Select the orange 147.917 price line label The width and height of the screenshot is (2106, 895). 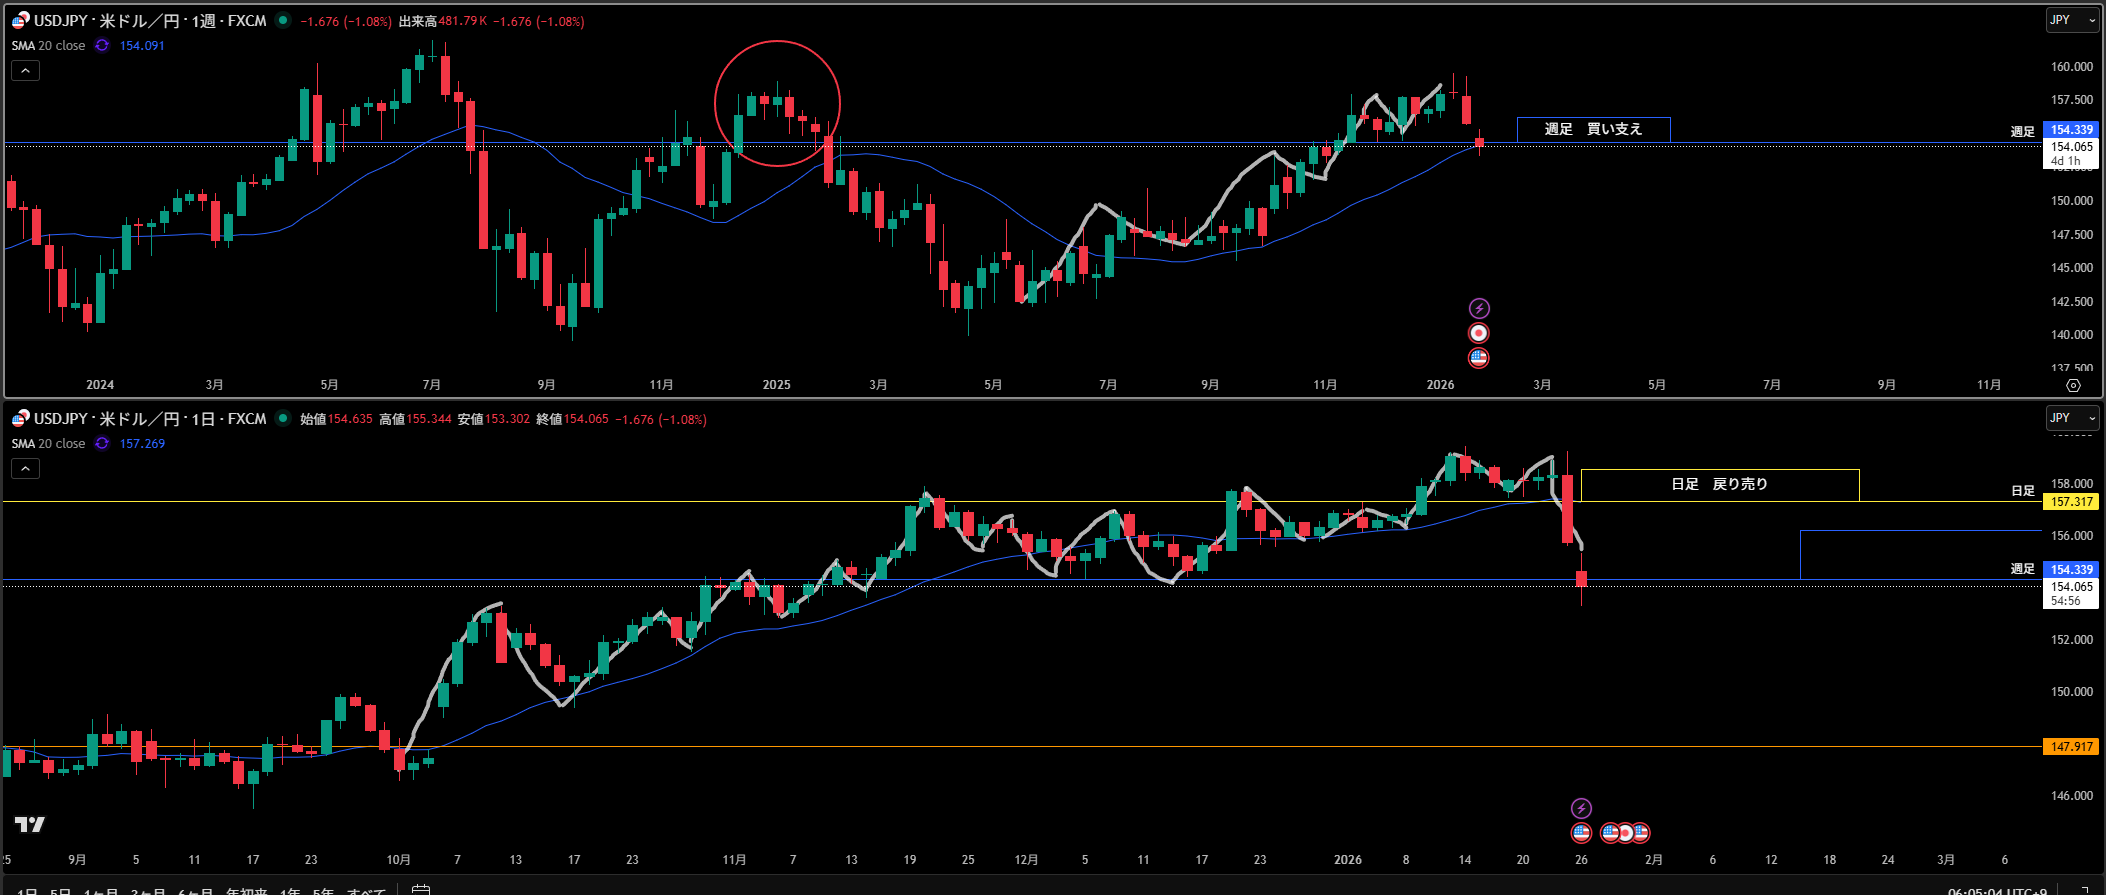tap(2071, 747)
